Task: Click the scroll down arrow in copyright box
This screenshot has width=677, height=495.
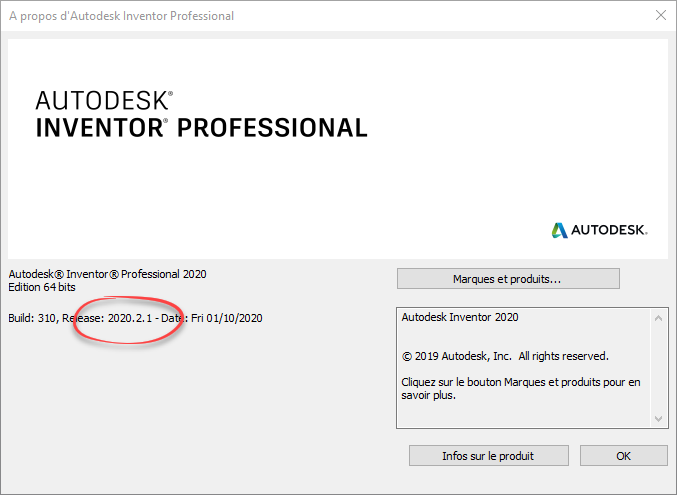Action: point(658,418)
